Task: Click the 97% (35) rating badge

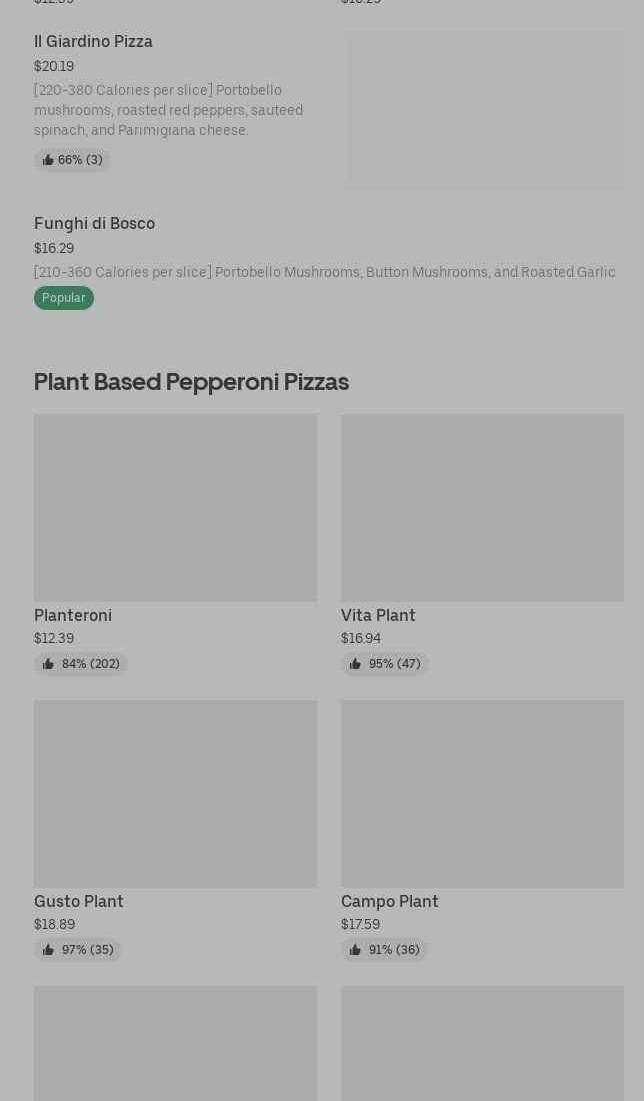Action: click(x=78, y=950)
